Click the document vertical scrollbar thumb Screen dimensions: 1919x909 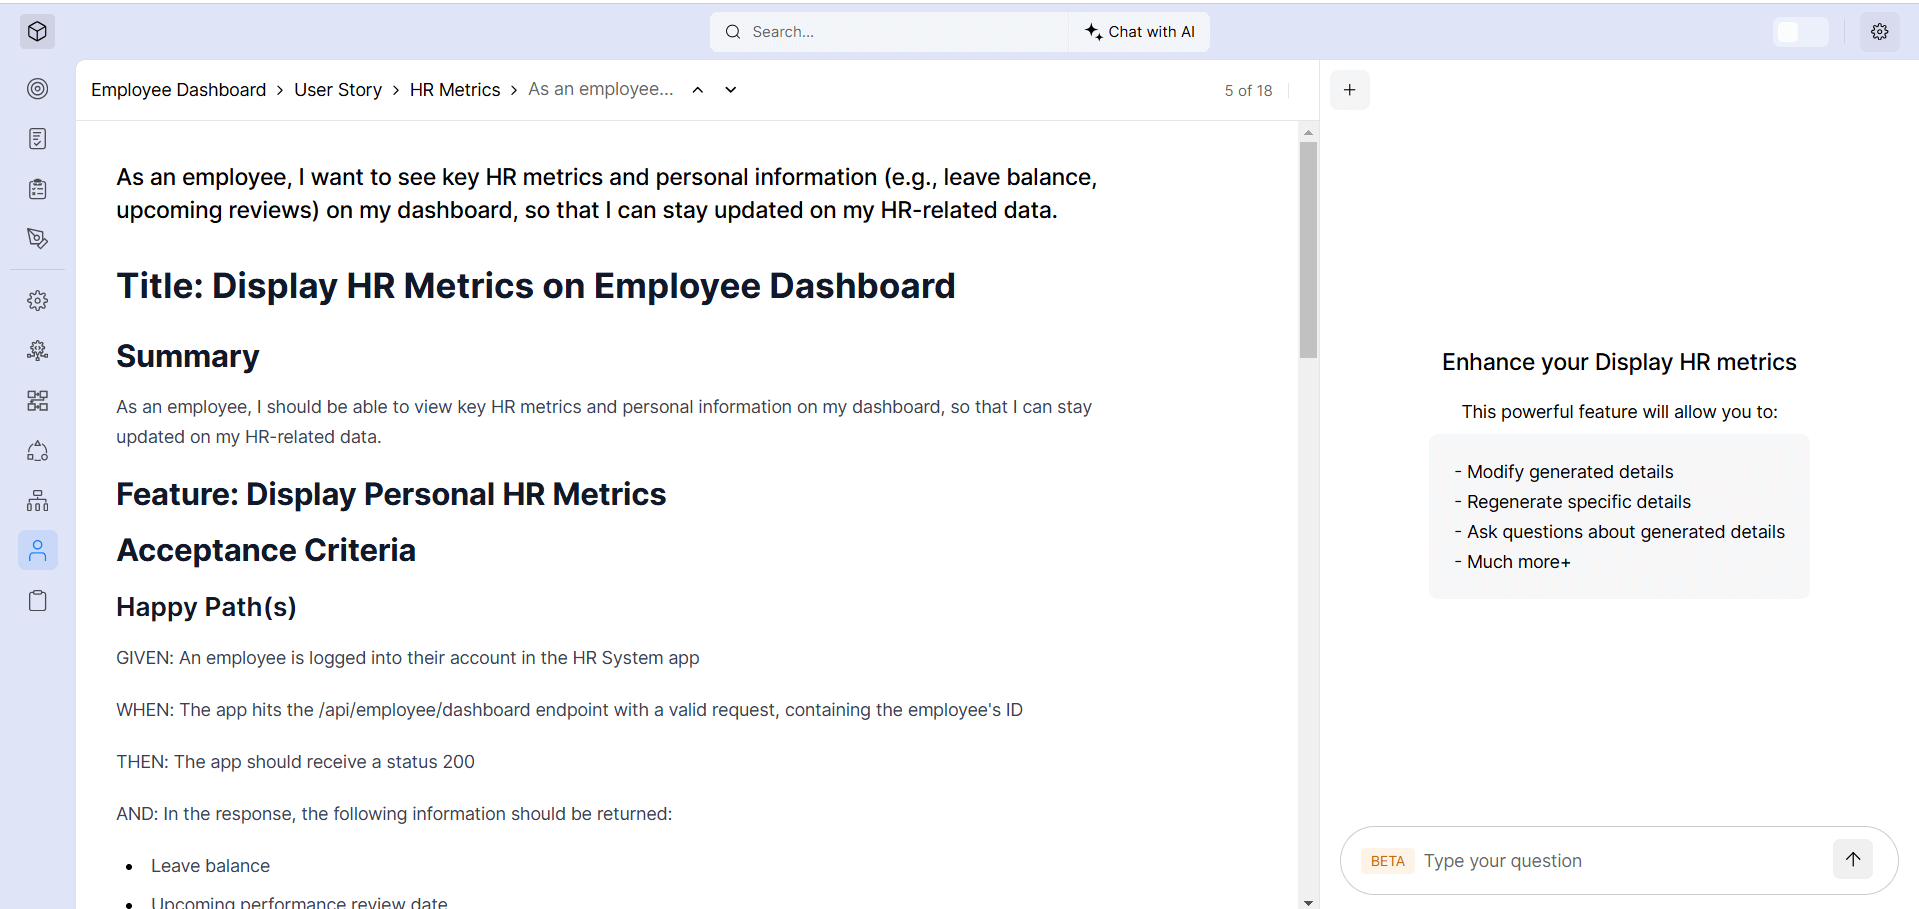coord(1308,250)
